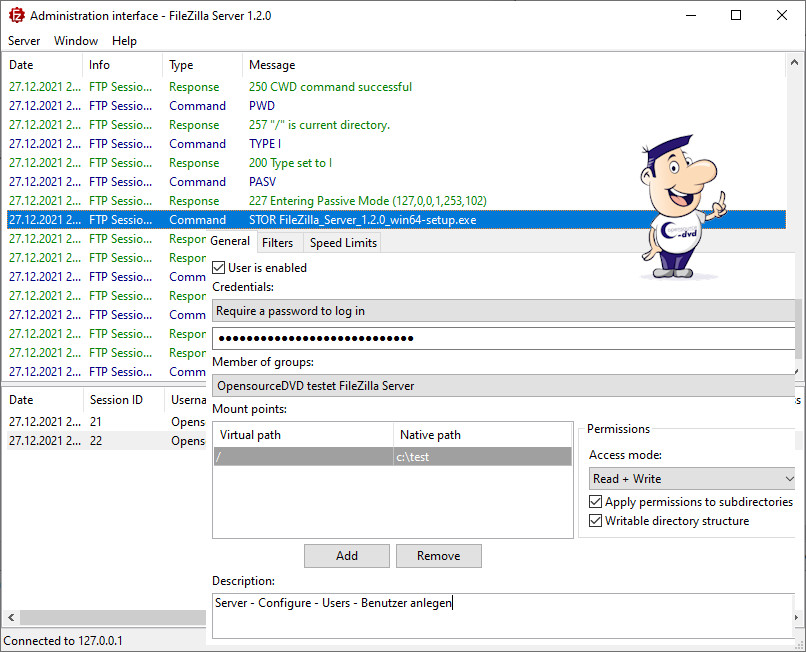Click the Add mount point button

point(346,556)
